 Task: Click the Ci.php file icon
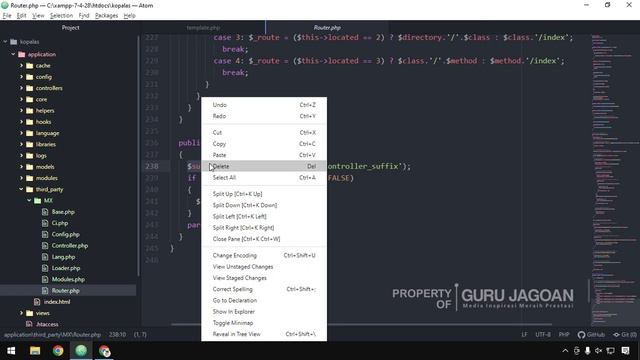45,223
